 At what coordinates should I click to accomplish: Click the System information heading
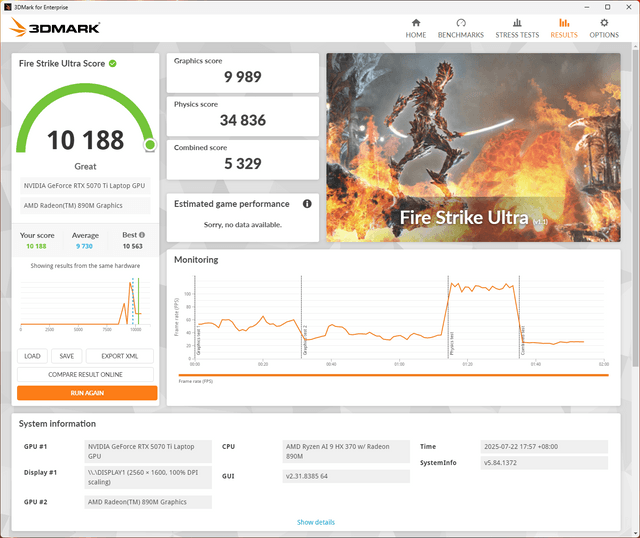tap(57, 424)
